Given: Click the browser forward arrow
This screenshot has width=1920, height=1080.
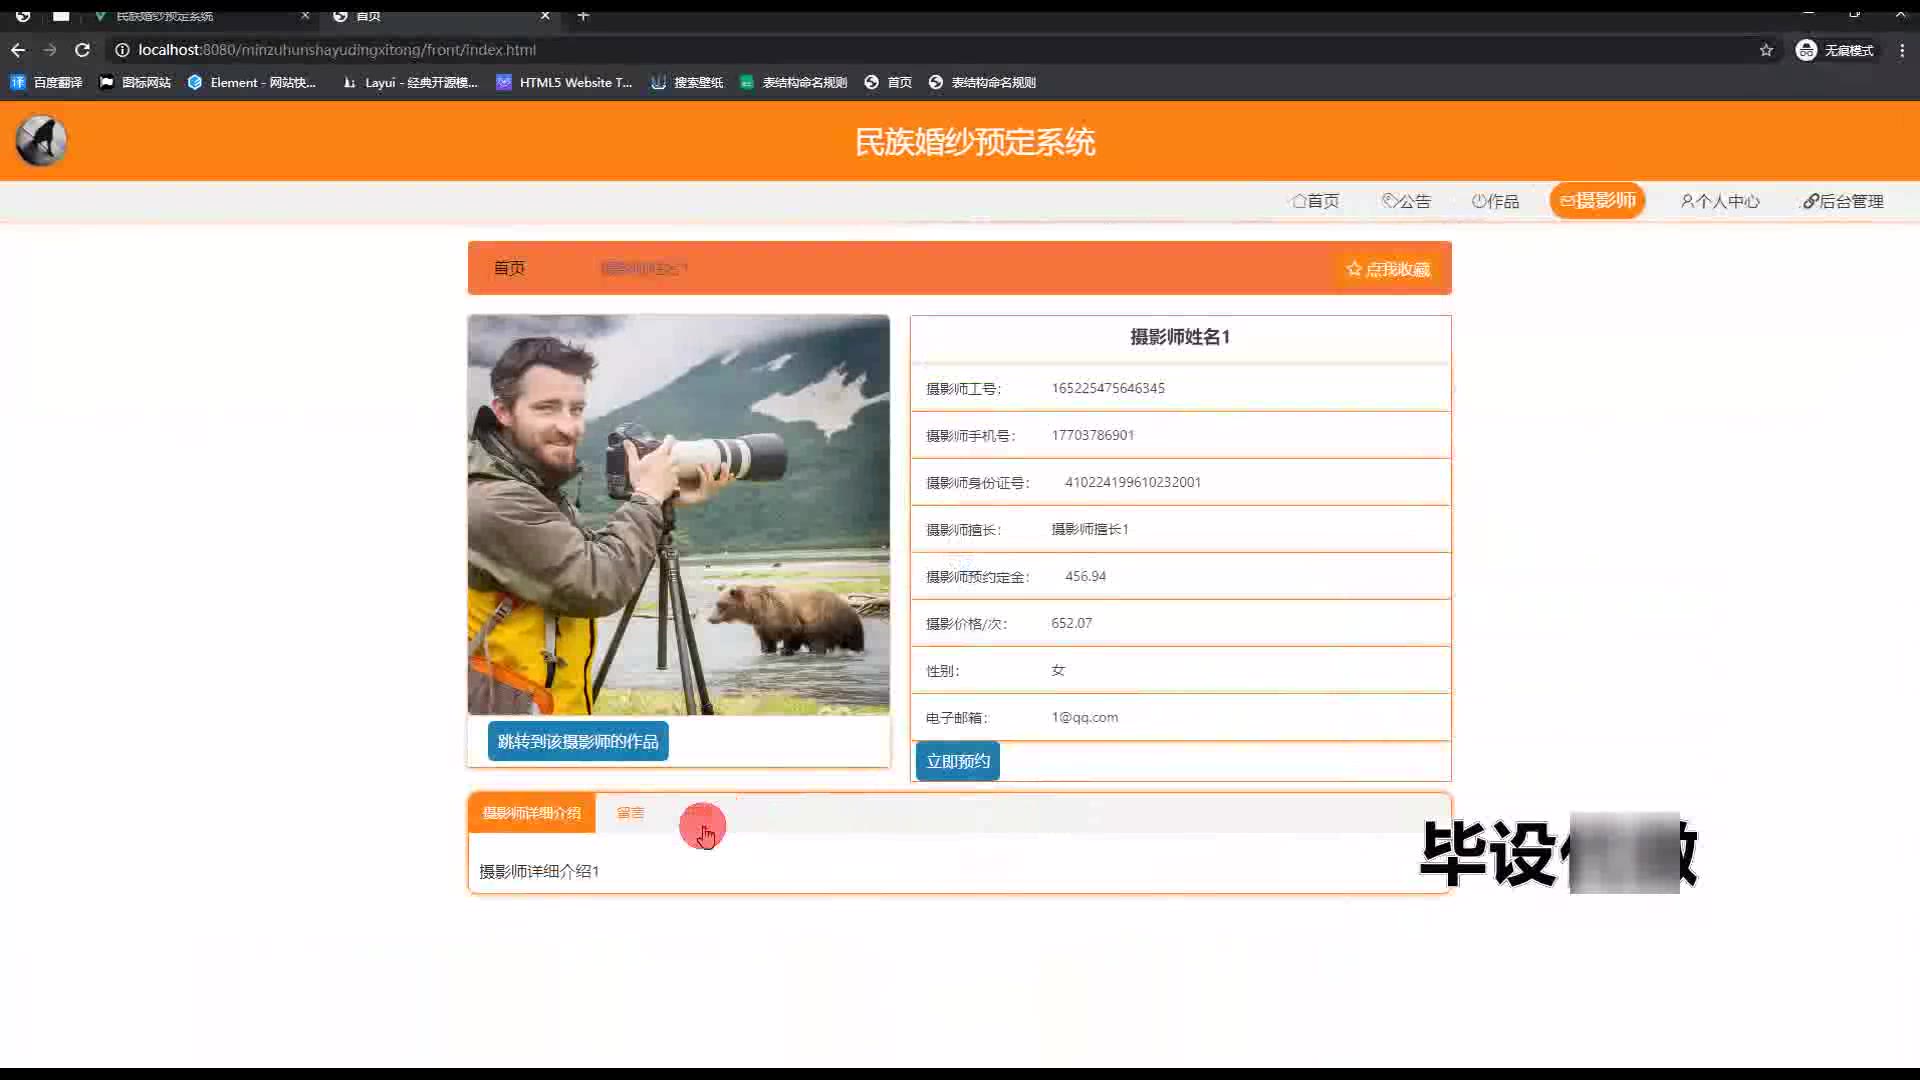Looking at the screenshot, I should coord(50,50).
